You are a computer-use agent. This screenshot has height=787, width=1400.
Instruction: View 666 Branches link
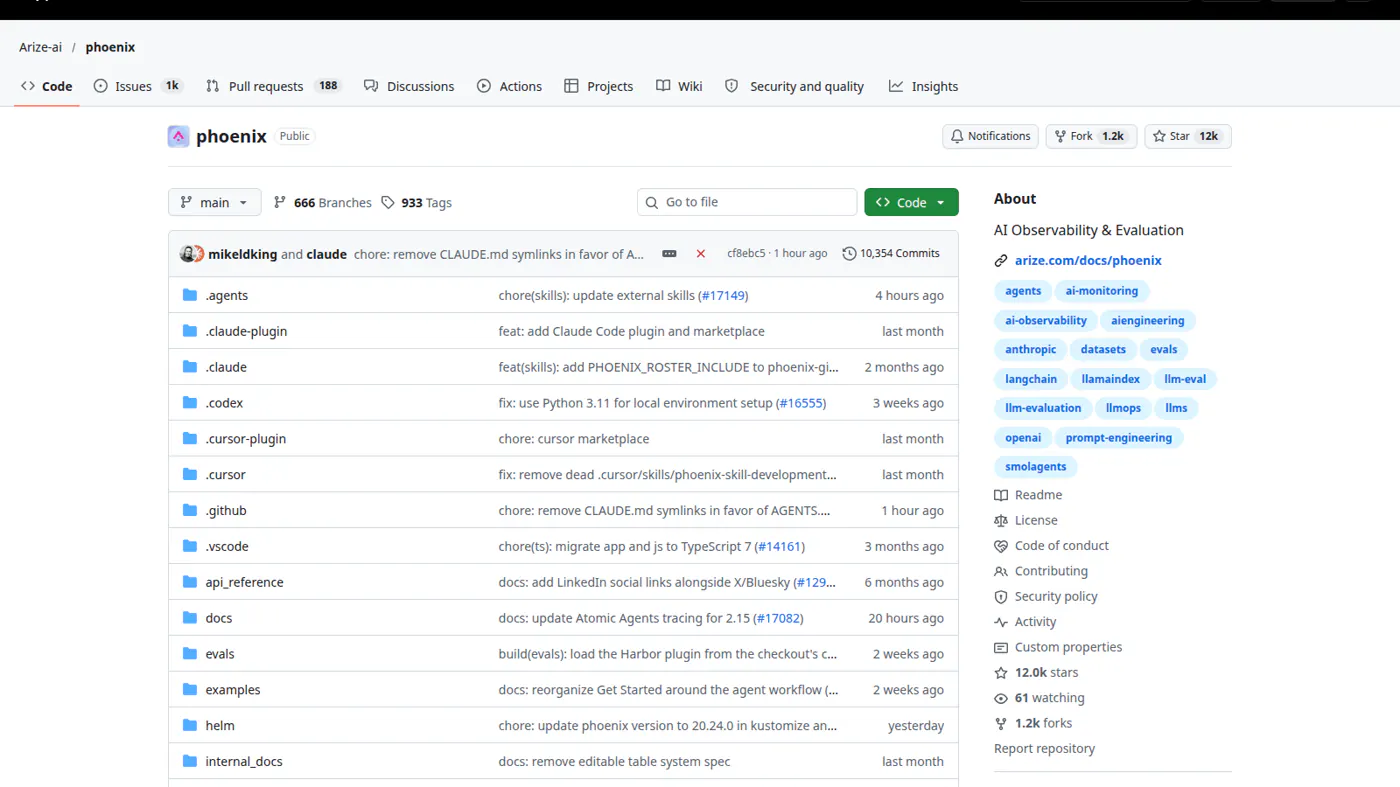(322, 202)
